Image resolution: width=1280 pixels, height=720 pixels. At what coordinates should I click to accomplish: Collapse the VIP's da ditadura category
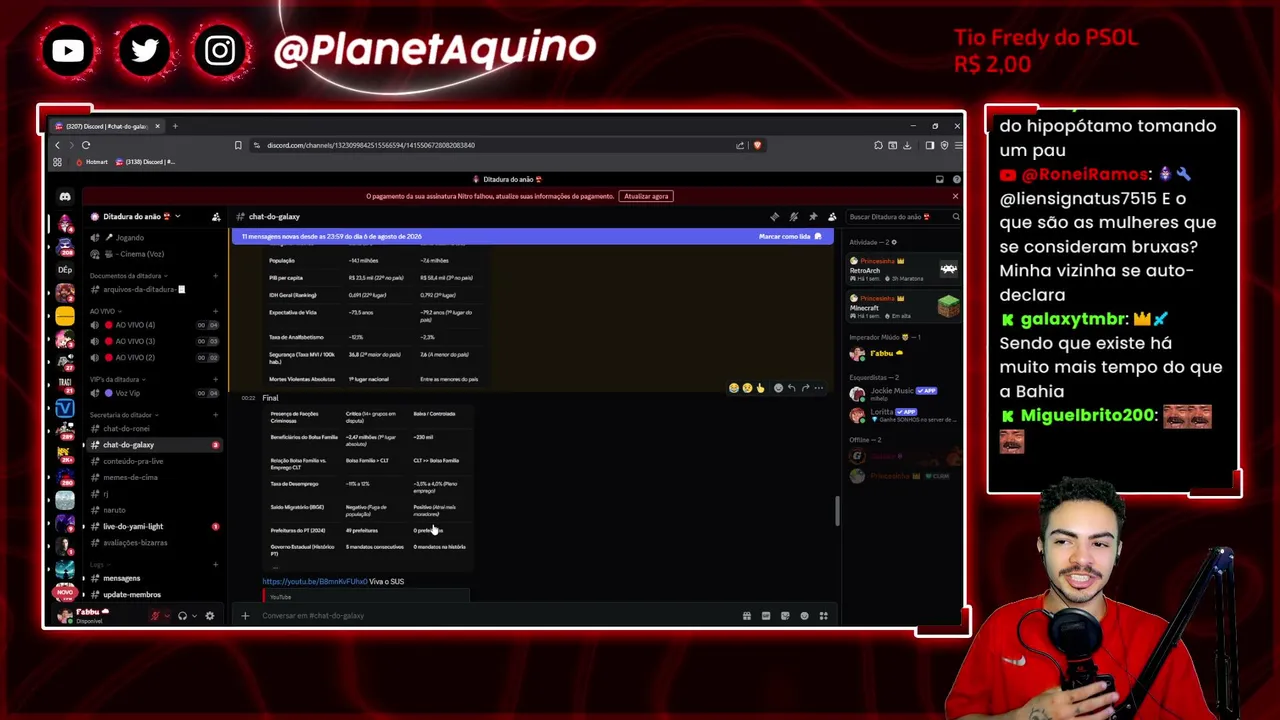point(117,379)
